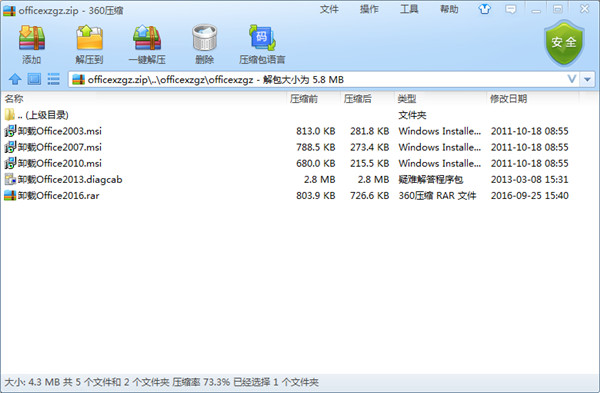
Task: Click the 2013-03-08 15:31 date cell
Action: point(530,179)
